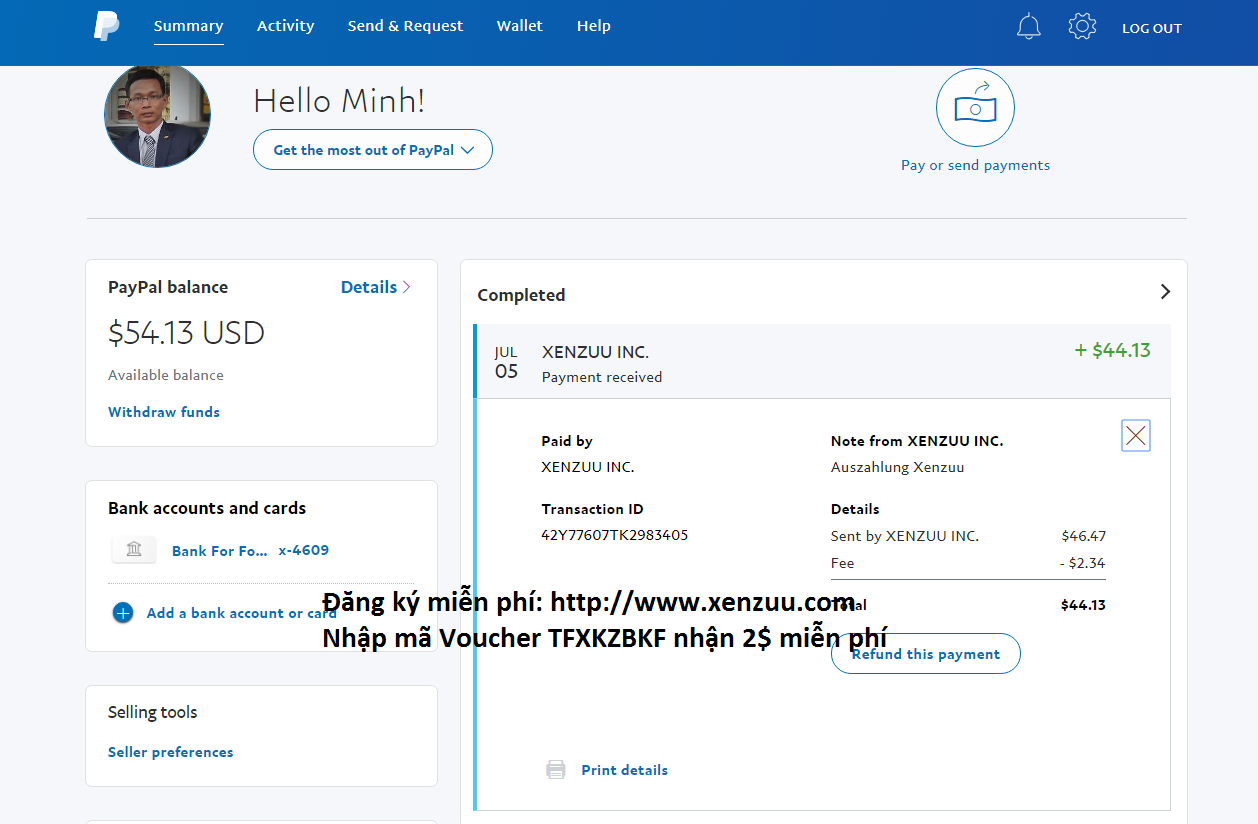Go to the Activity tab
The width and height of the screenshot is (1258, 824).
pyautogui.click(x=286, y=26)
